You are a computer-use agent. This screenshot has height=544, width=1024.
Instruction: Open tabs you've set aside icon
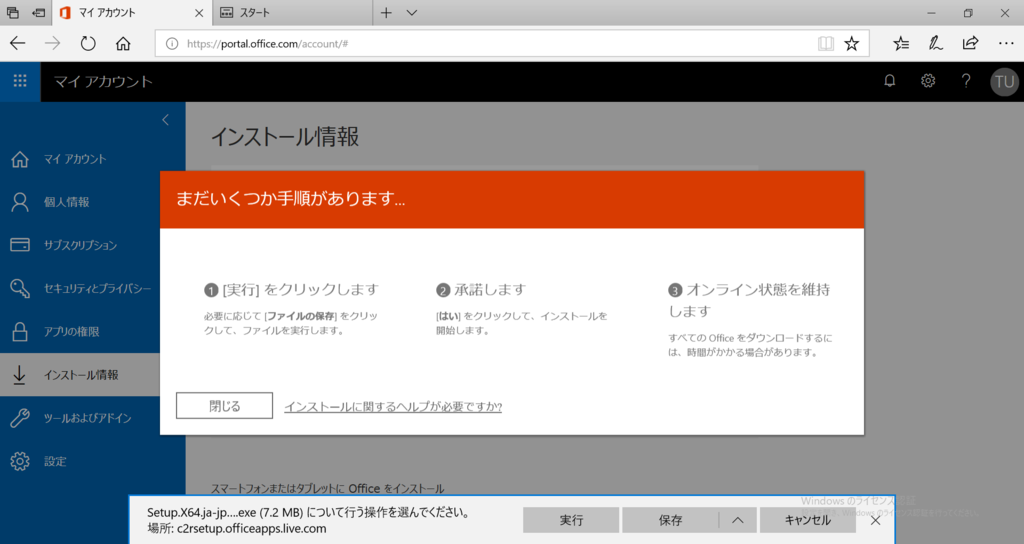click(x=12, y=12)
